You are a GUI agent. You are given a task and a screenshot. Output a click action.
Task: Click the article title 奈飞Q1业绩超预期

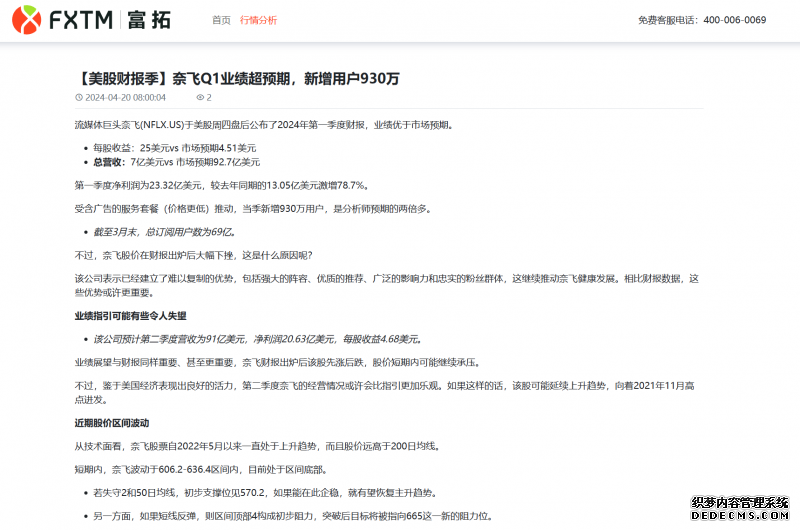coord(237,79)
